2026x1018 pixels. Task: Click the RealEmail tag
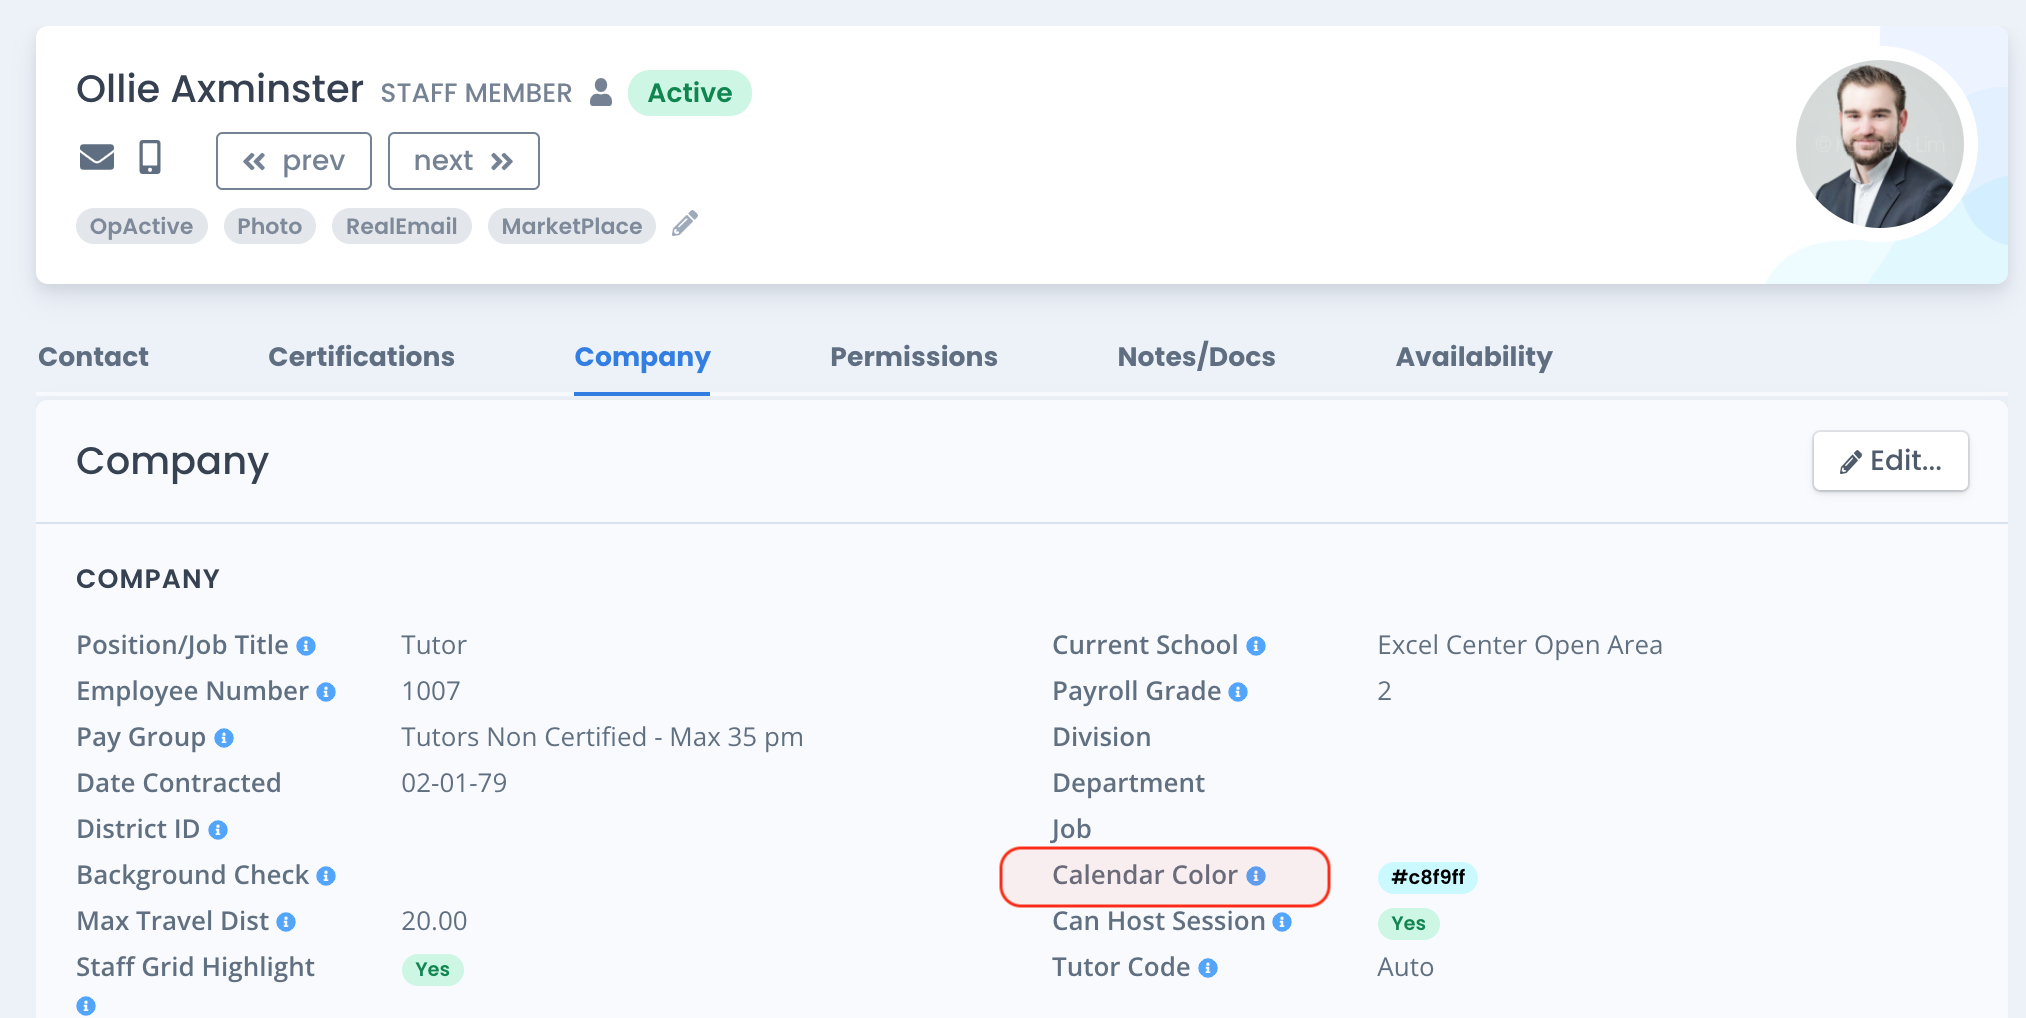(402, 226)
